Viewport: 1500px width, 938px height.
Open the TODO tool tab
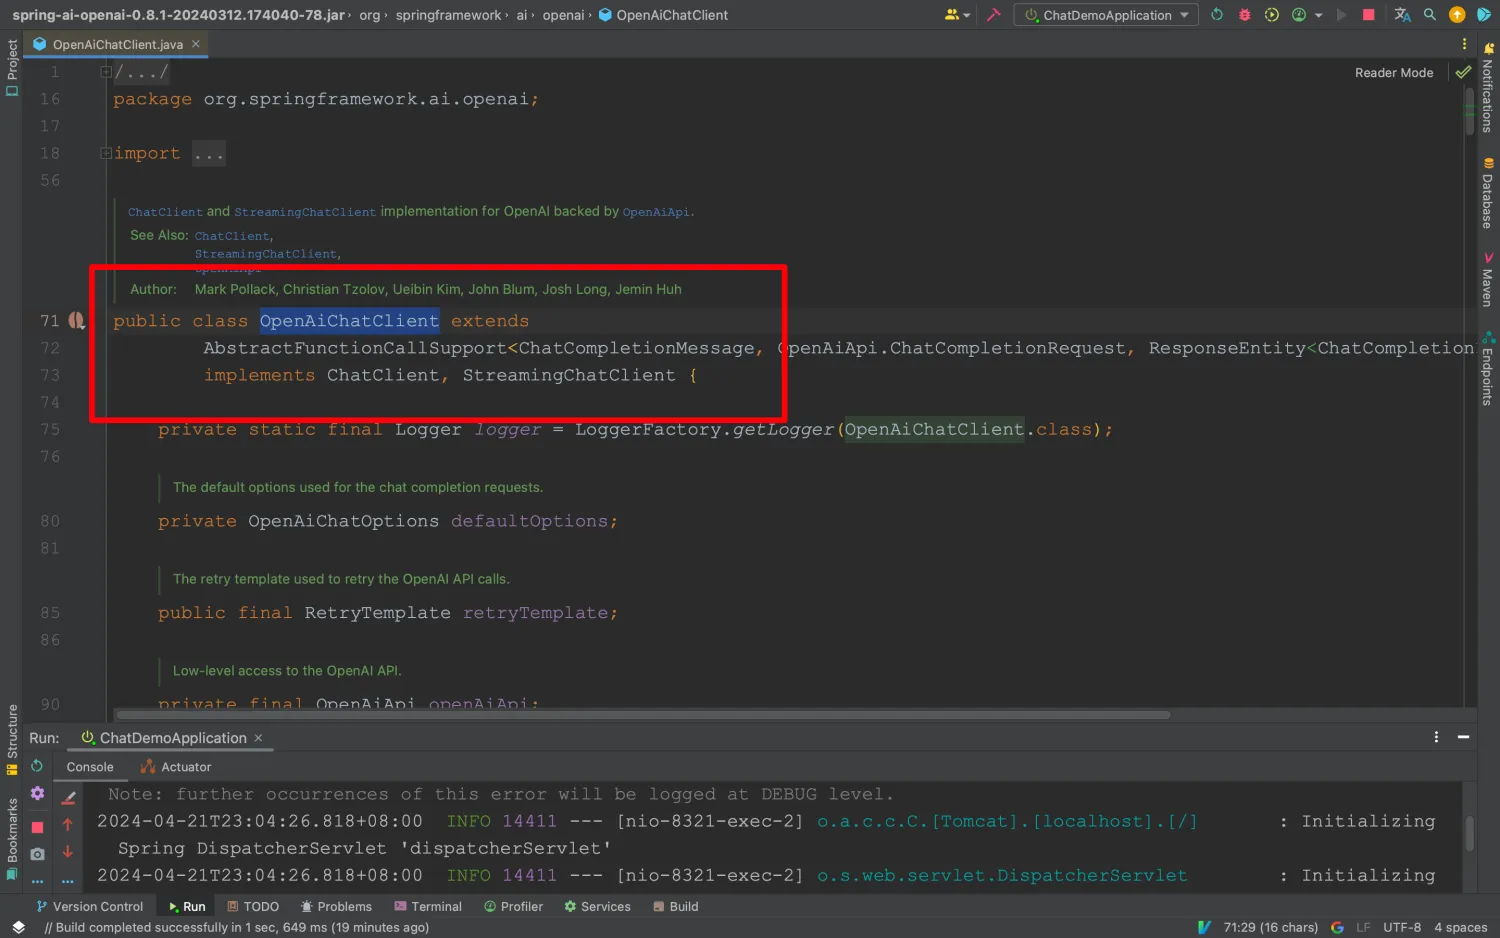point(253,906)
